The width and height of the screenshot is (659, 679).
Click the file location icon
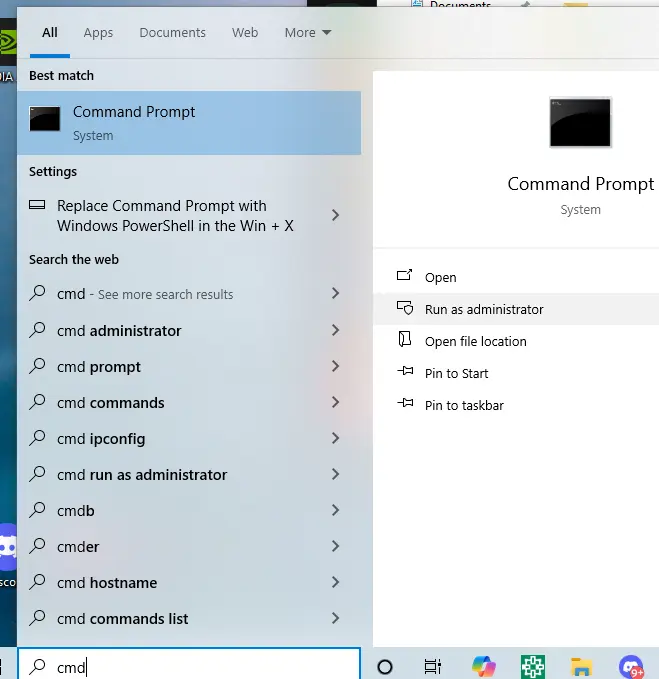click(x=404, y=339)
